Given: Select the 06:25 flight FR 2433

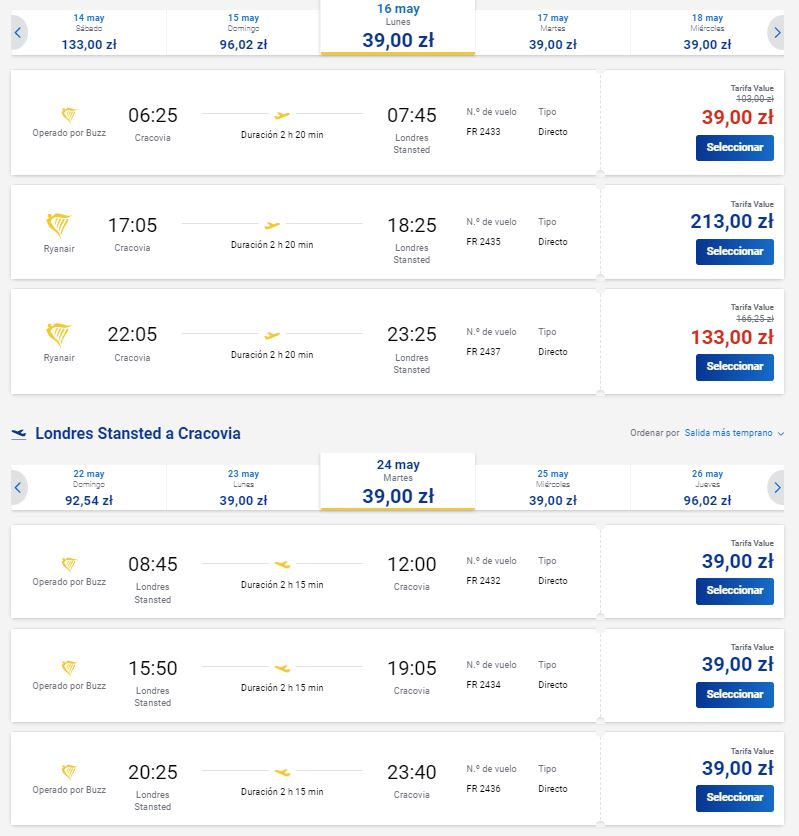Looking at the screenshot, I should point(735,148).
